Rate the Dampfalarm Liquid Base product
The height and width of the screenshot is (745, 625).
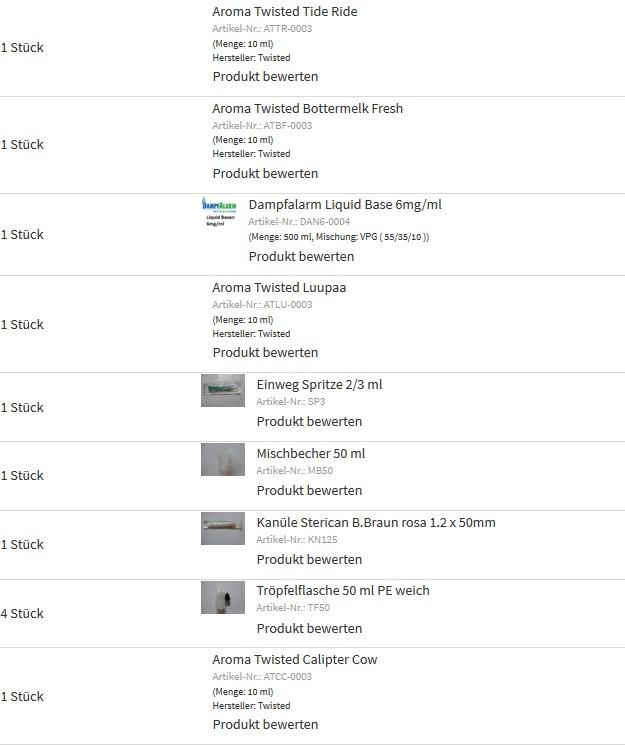(x=301, y=257)
